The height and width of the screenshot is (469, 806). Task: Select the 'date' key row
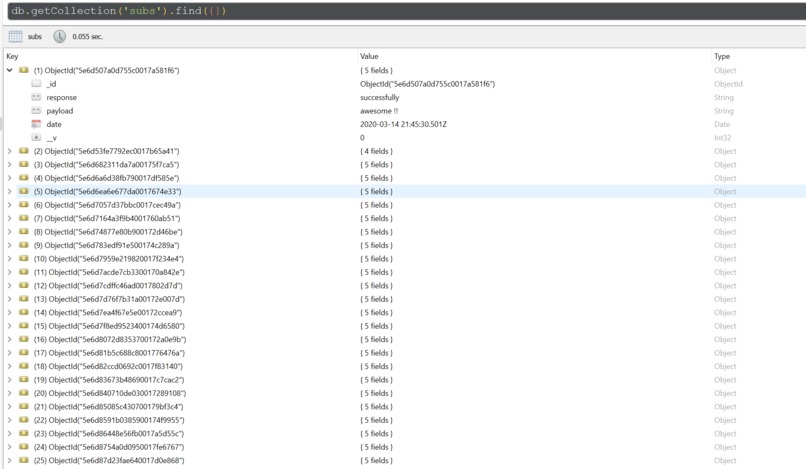tap(53, 124)
